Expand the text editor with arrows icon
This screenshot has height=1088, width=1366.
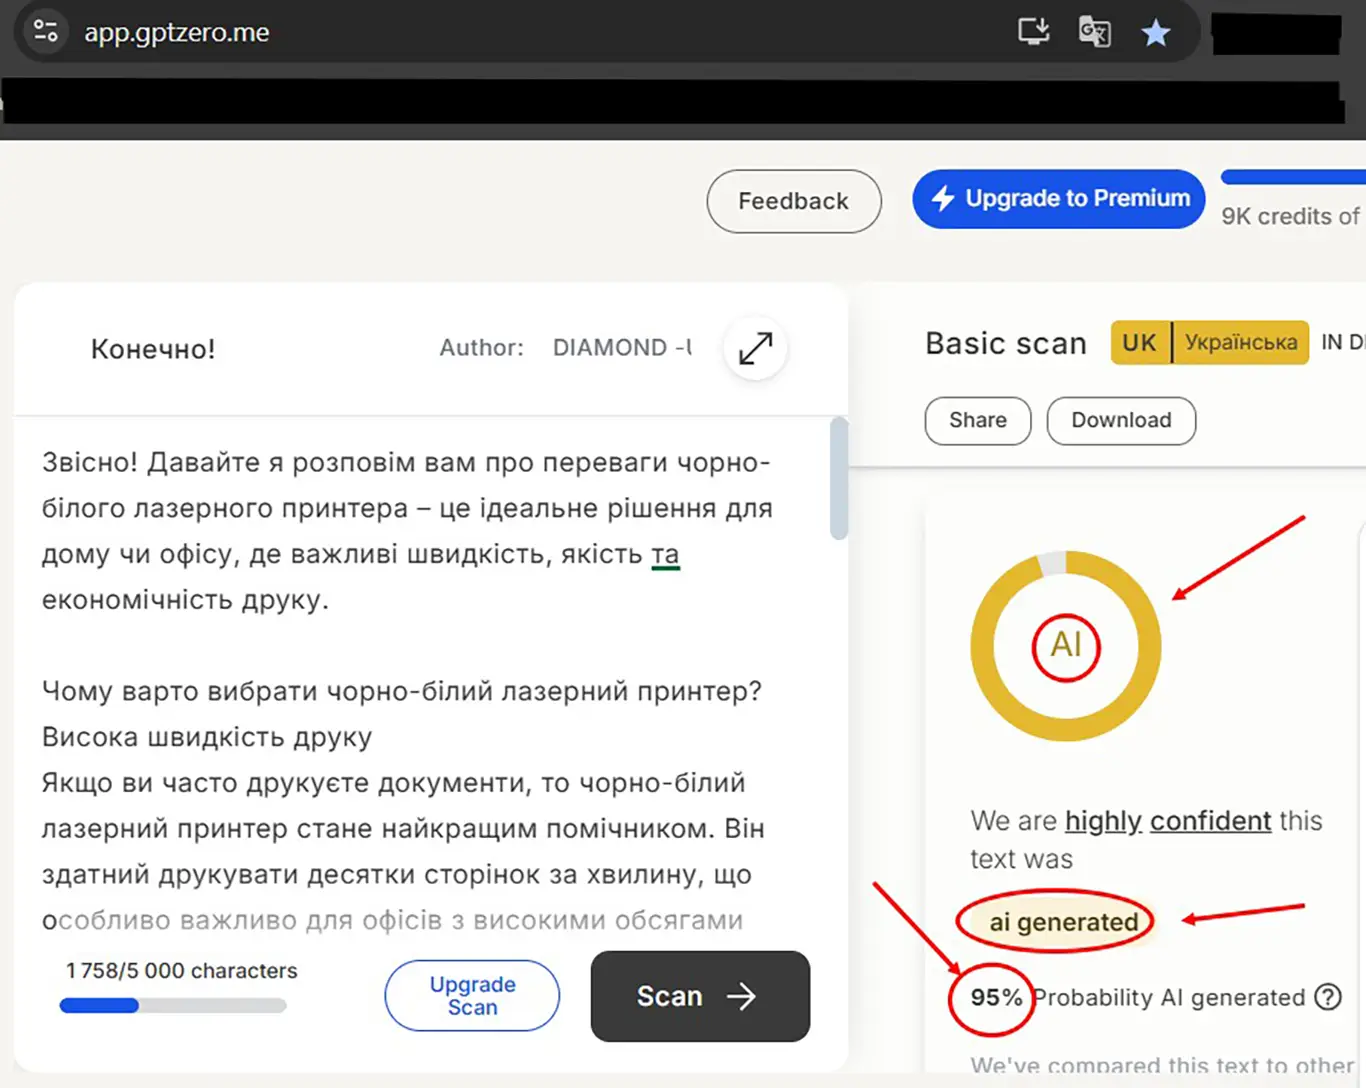point(755,348)
